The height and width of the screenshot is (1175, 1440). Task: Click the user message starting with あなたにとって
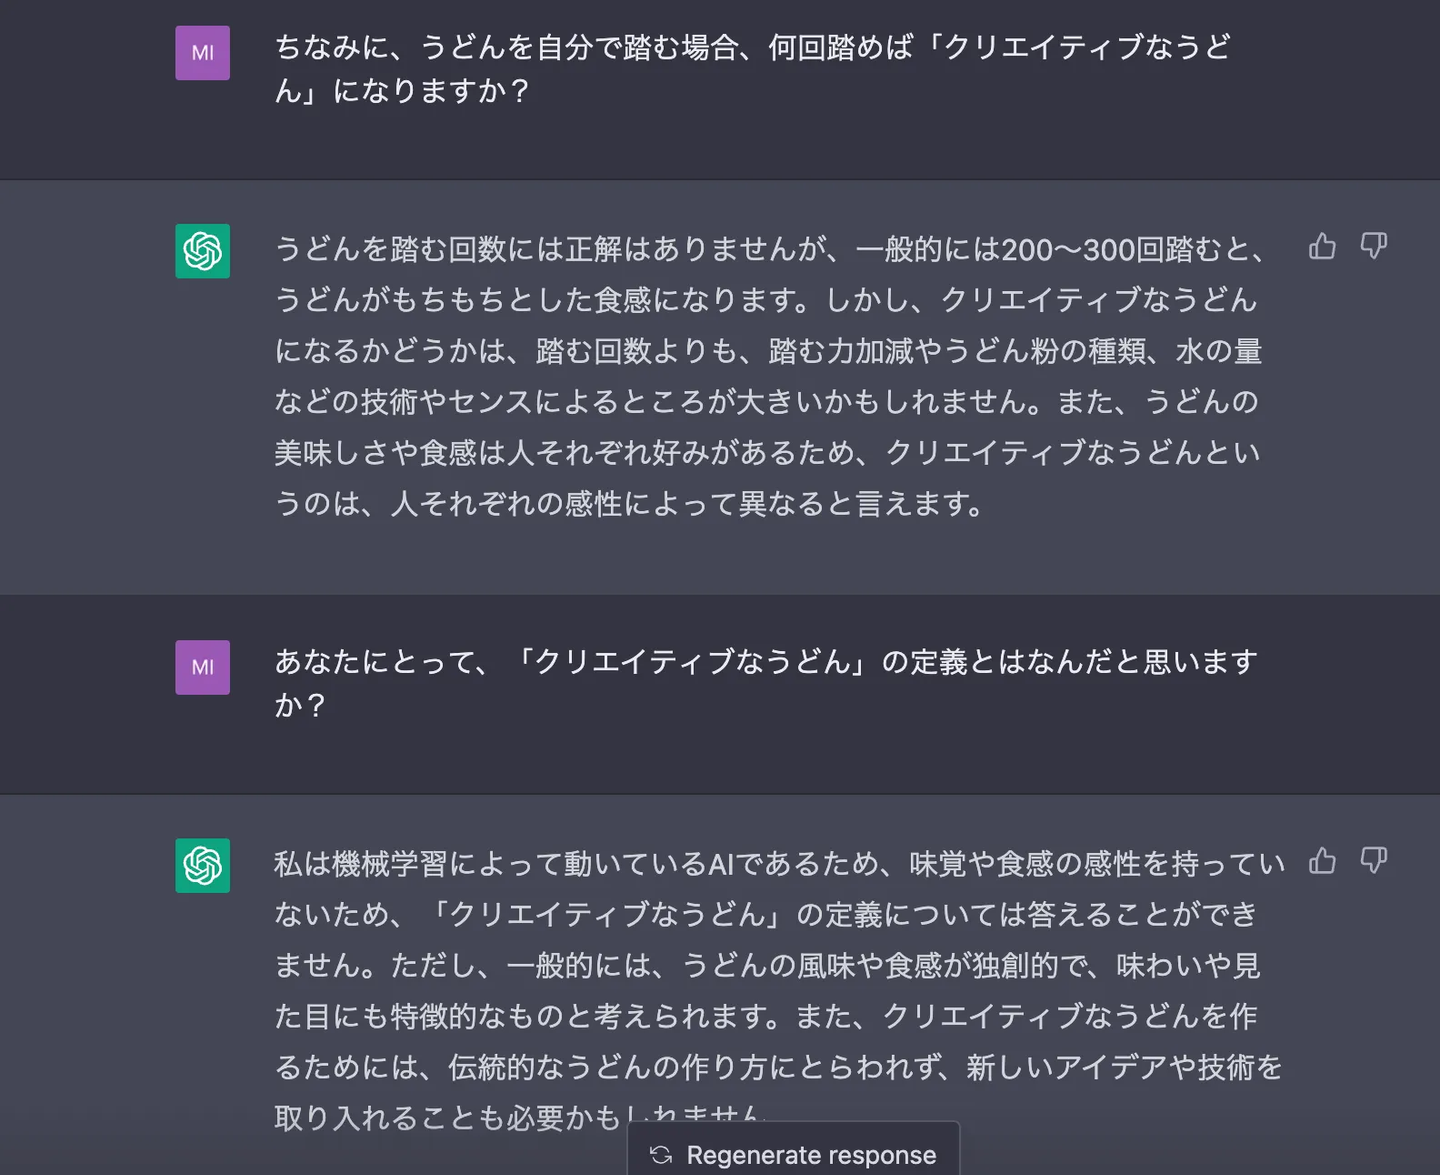pyautogui.click(x=766, y=683)
